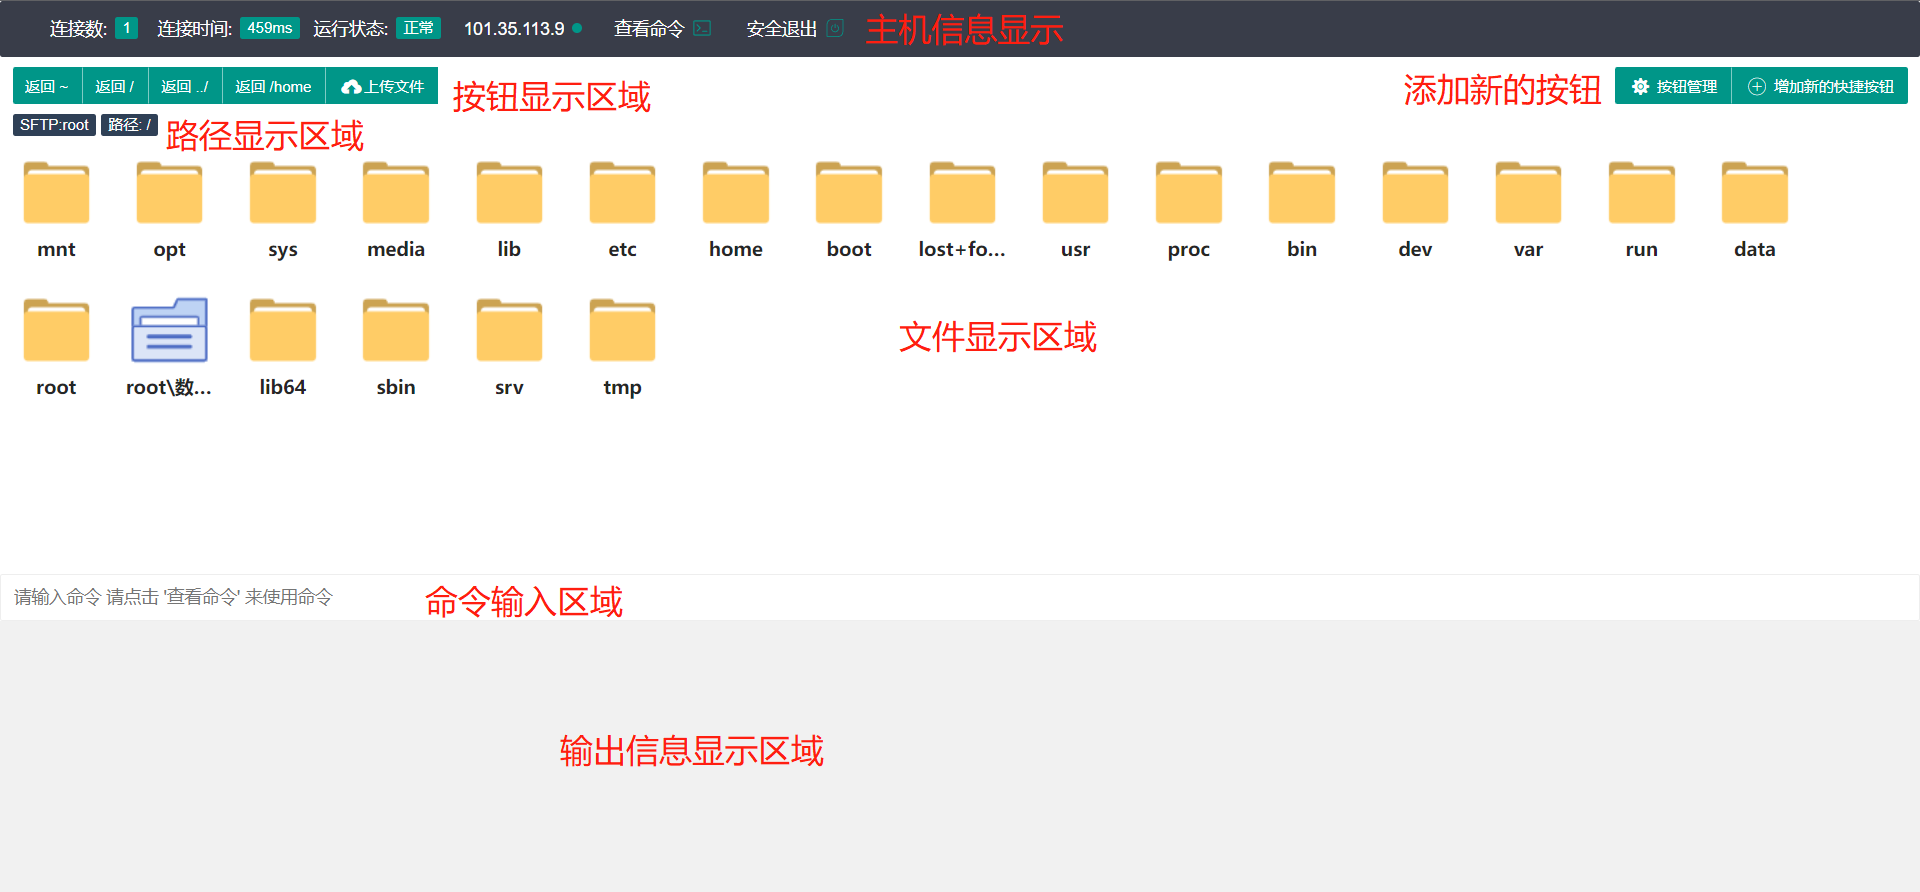The image size is (1920, 892).
Task: Click the terminal icon beside 查看命令
Action: (703, 28)
